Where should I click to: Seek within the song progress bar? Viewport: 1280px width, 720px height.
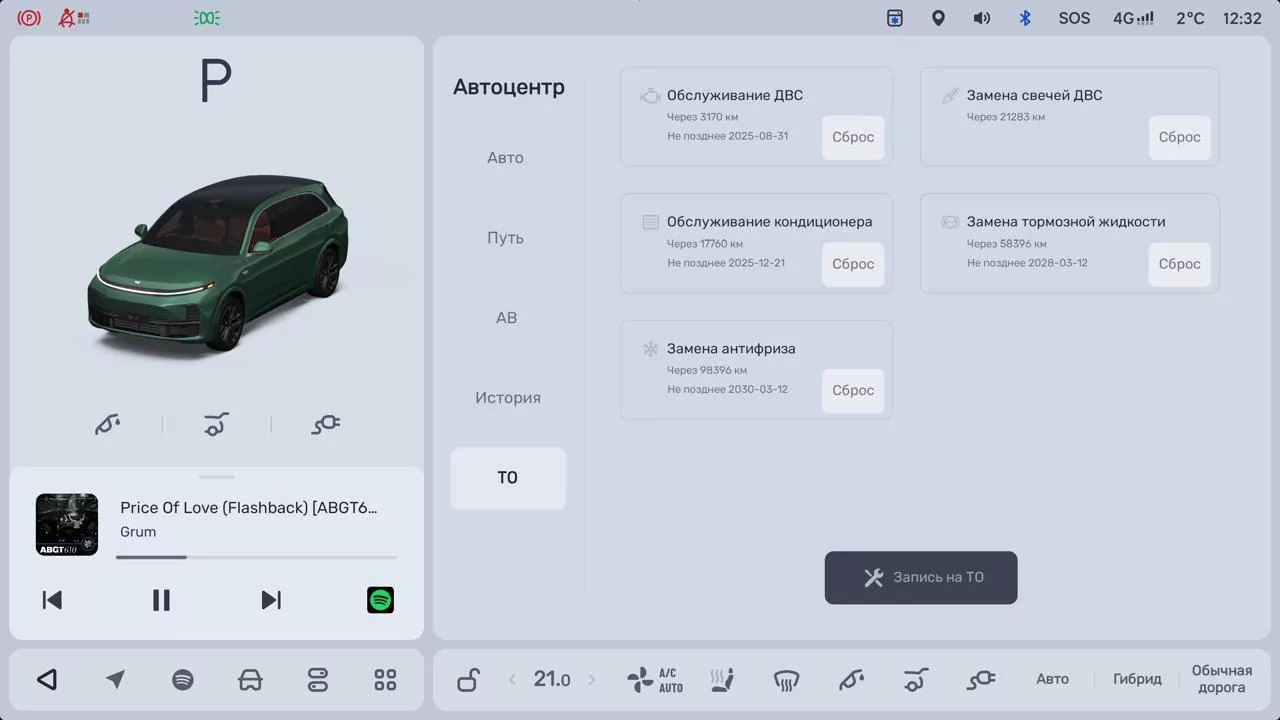pos(256,557)
